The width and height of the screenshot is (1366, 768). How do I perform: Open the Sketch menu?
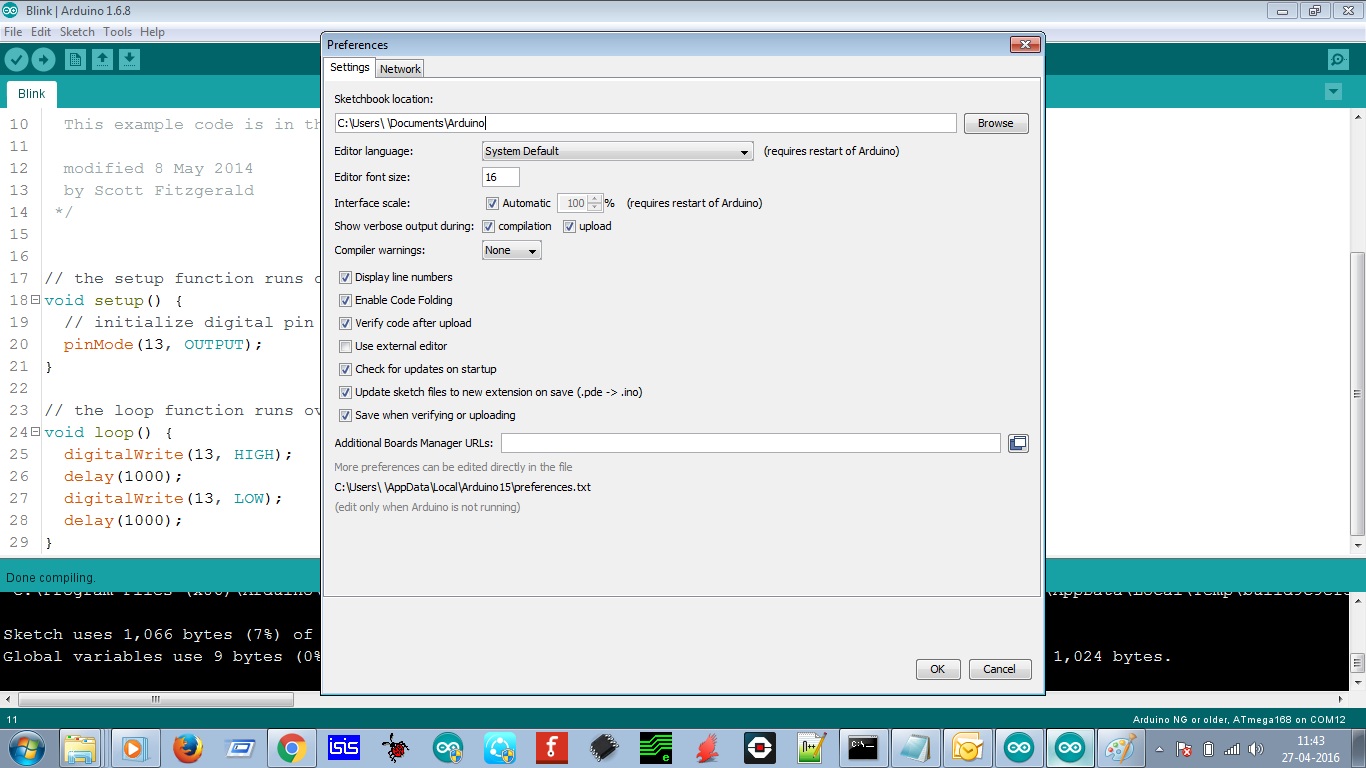[x=77, y=32]
